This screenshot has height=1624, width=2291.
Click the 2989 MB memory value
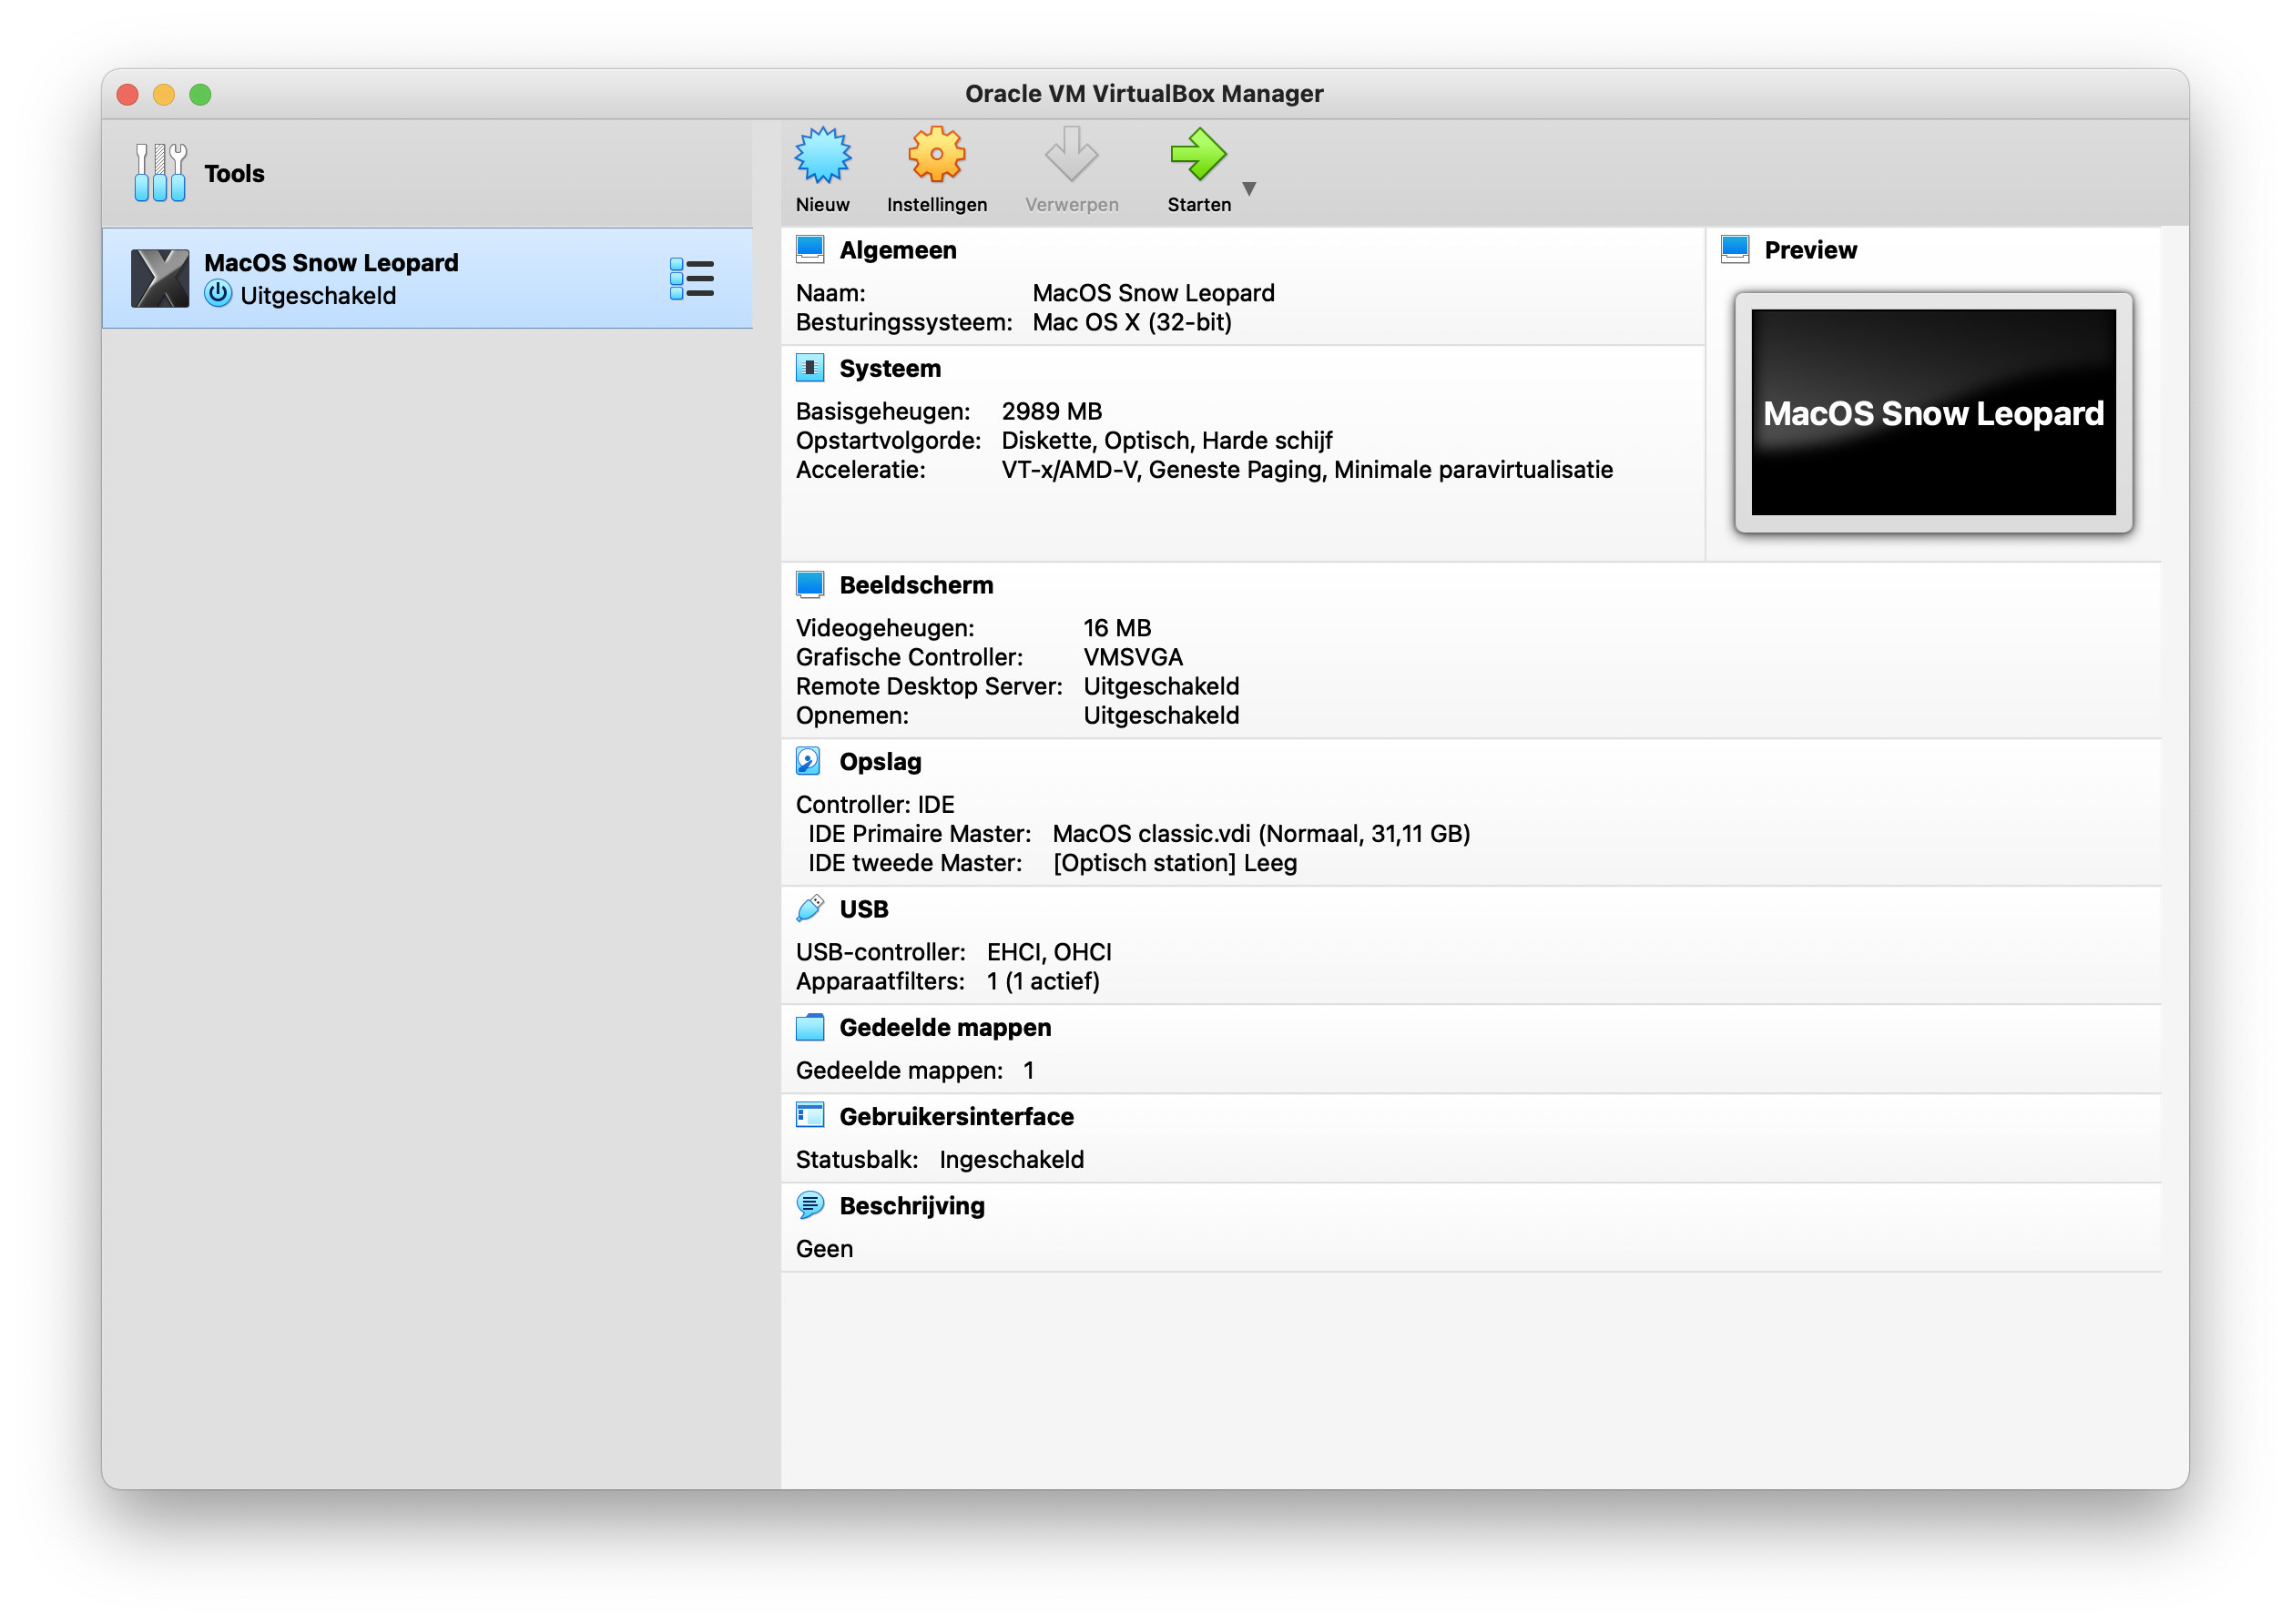pos(1052,411)
